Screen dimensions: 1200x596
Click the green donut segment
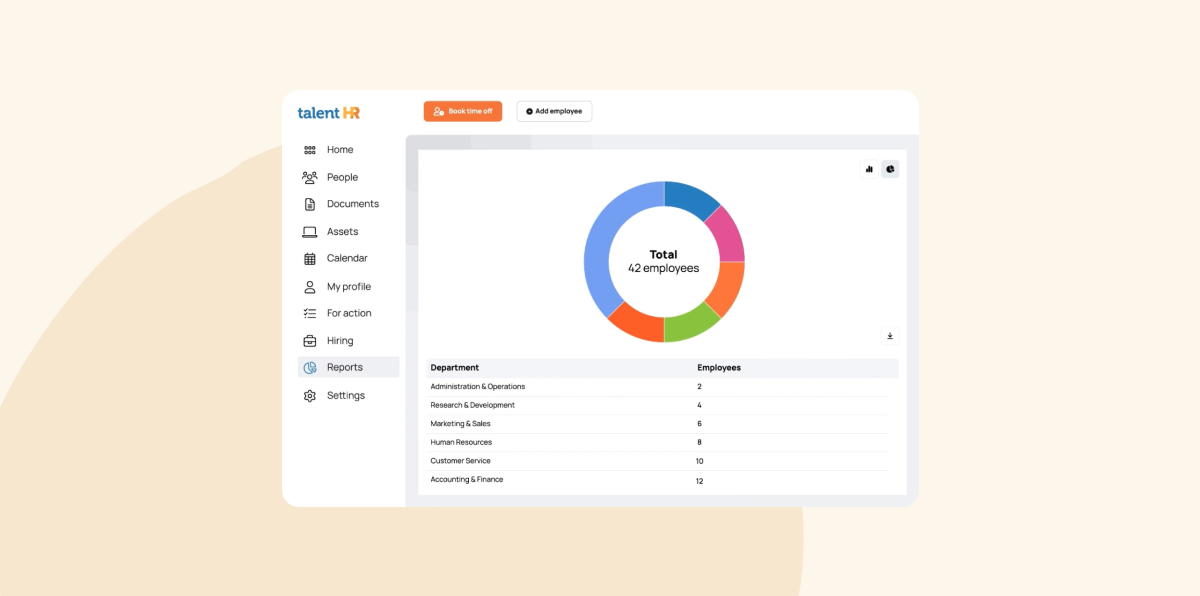pos(691,325)
